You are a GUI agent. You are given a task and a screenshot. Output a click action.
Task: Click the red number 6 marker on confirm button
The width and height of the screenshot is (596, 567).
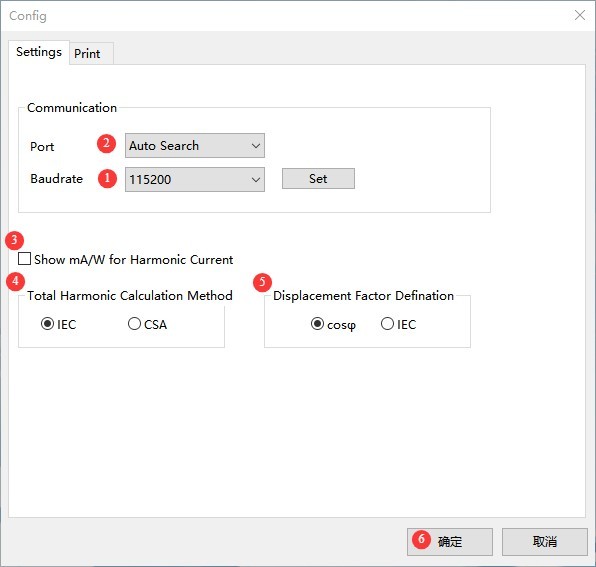tap(421, 539)
